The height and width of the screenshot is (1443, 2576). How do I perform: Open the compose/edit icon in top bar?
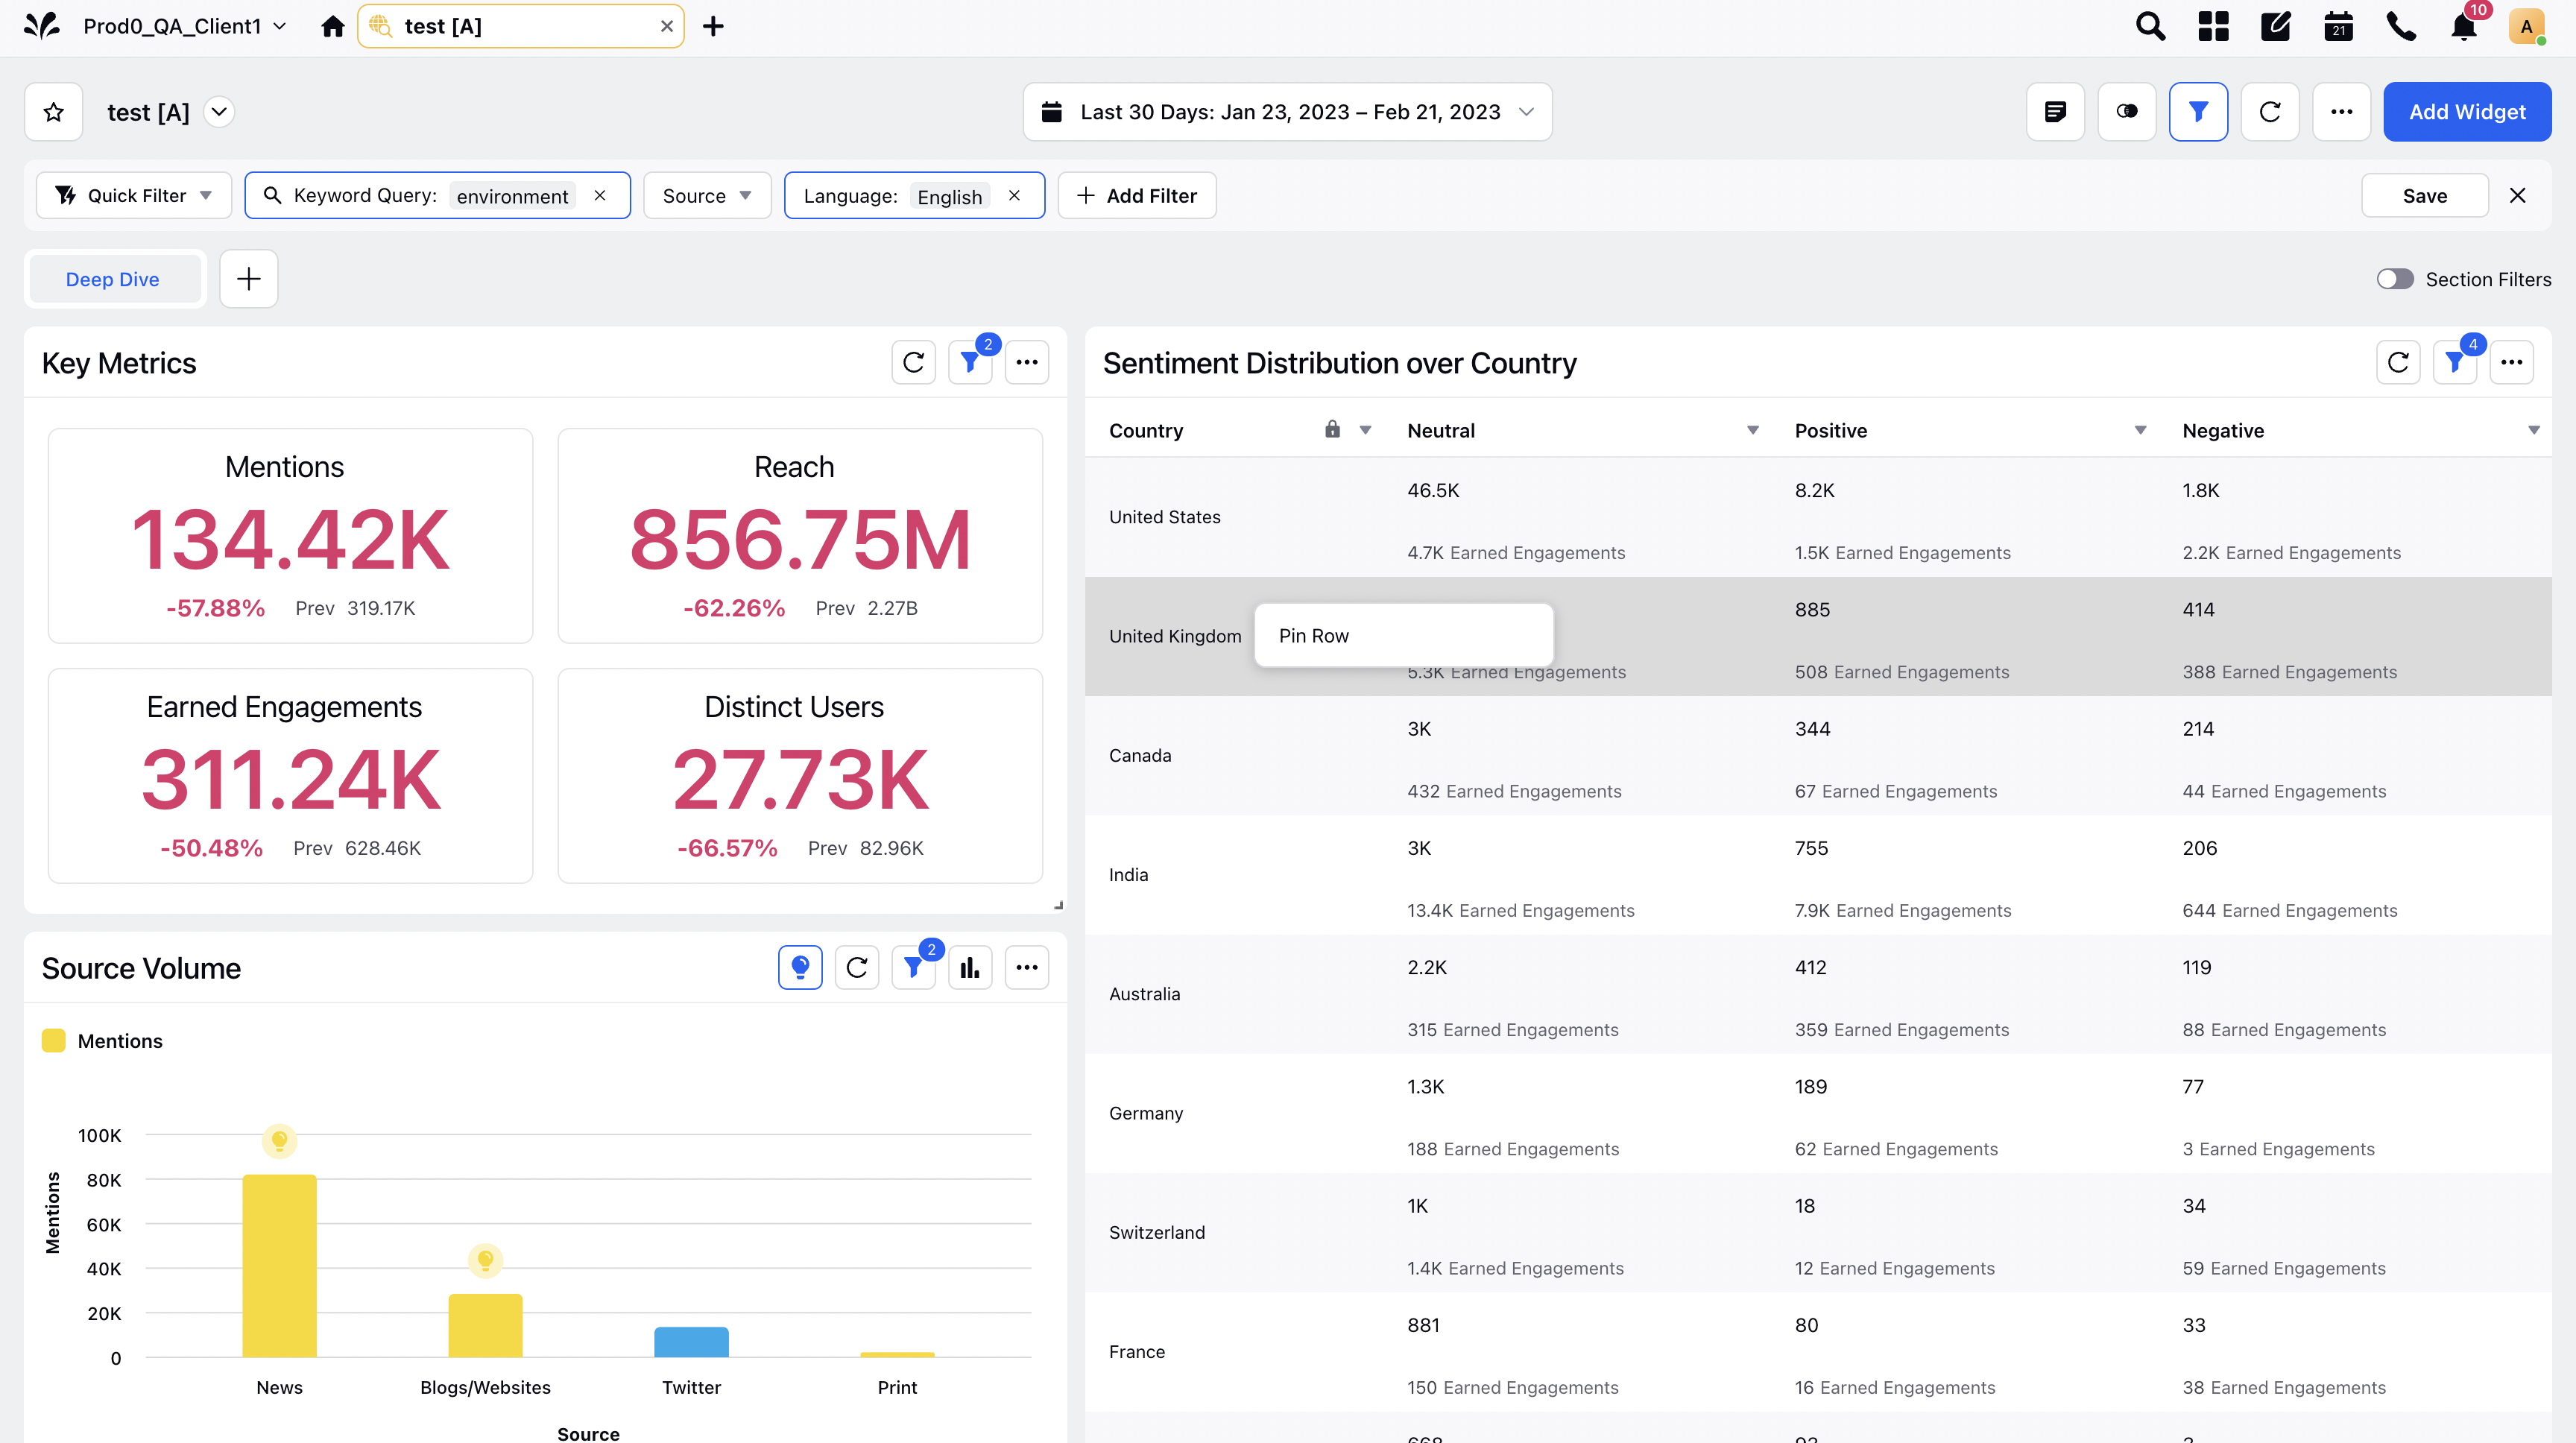[2275, 26]
